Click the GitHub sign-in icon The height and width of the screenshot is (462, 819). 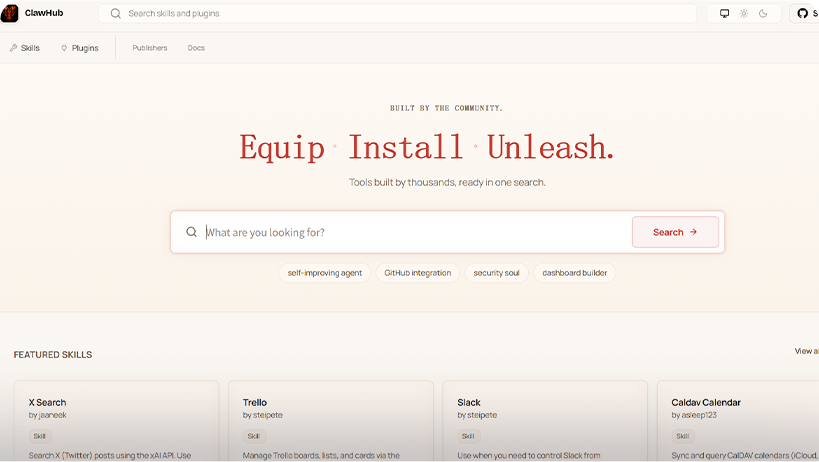click(x=803, y=14)
